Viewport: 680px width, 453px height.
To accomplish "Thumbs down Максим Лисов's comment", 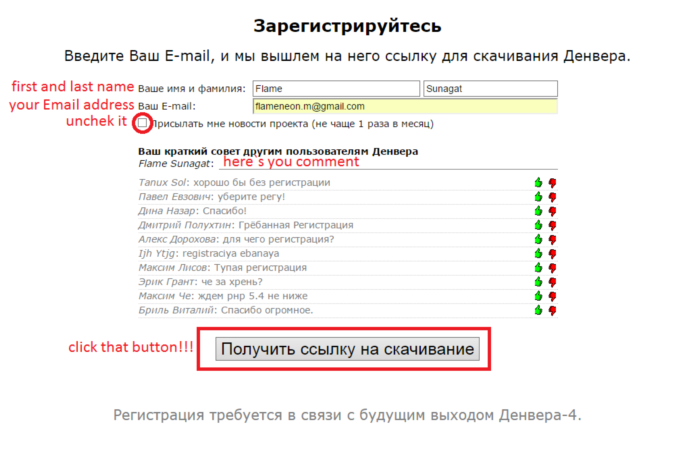I will (x=552, y=268).
